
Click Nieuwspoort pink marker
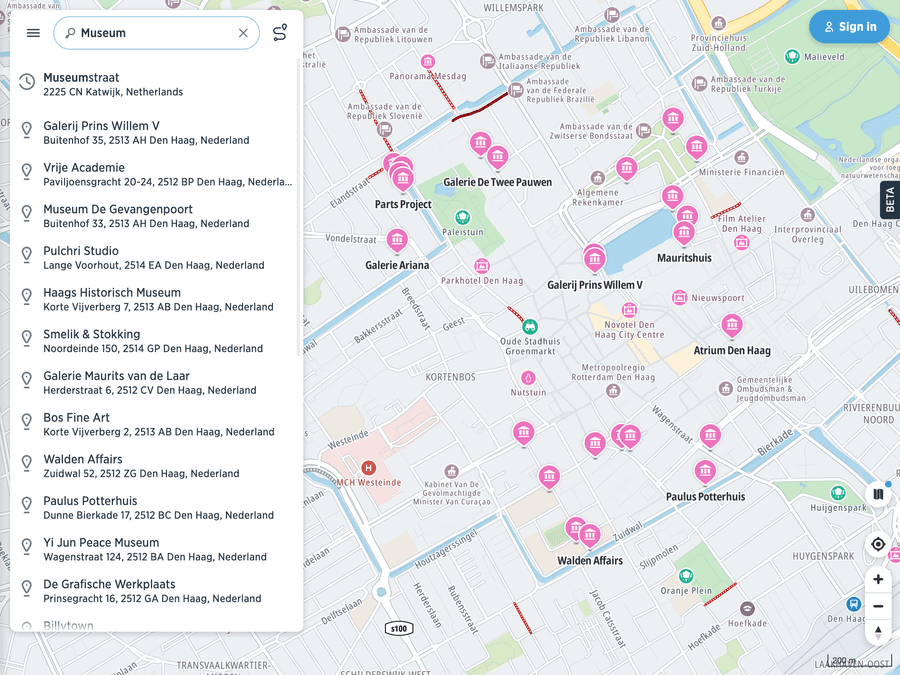point(680,297)
